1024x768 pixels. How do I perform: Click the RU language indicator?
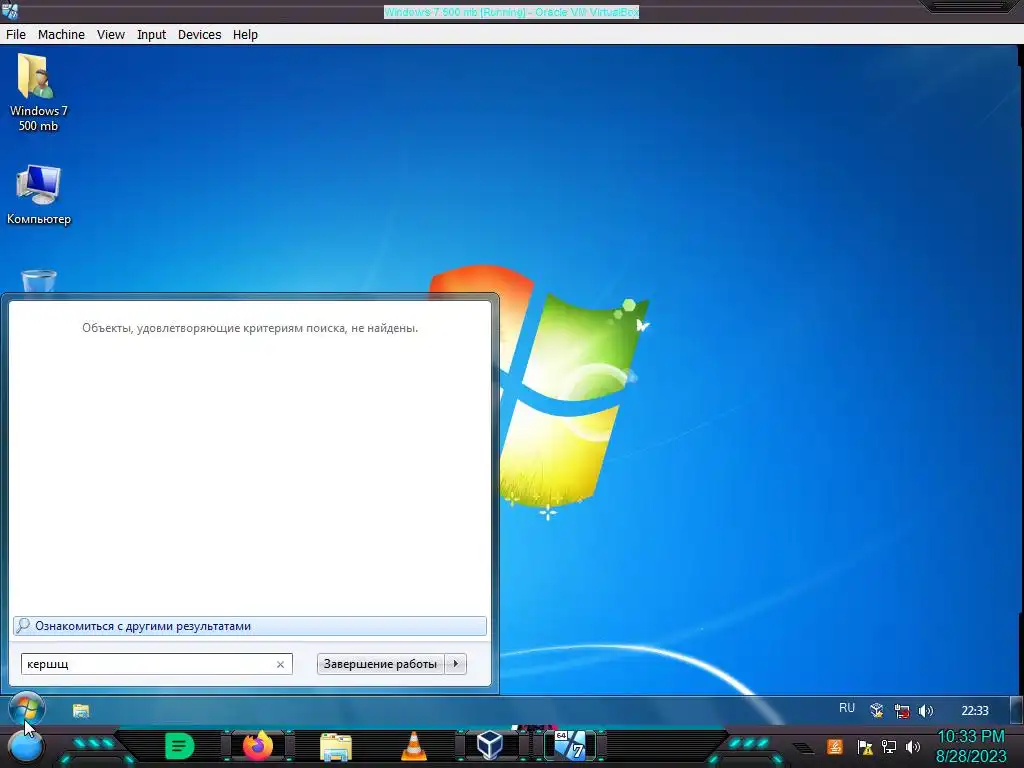click(x=846, y=708)
